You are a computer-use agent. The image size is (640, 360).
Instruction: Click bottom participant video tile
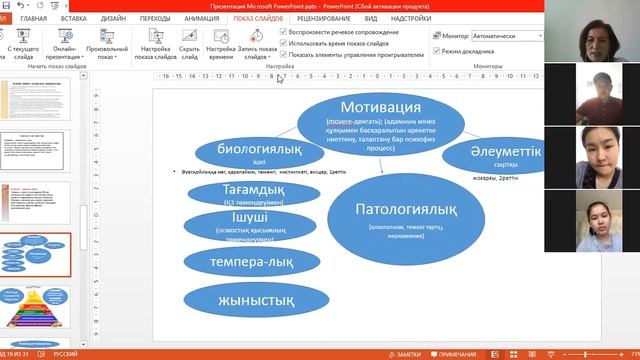pyautogui.click(x=592, y=221)
